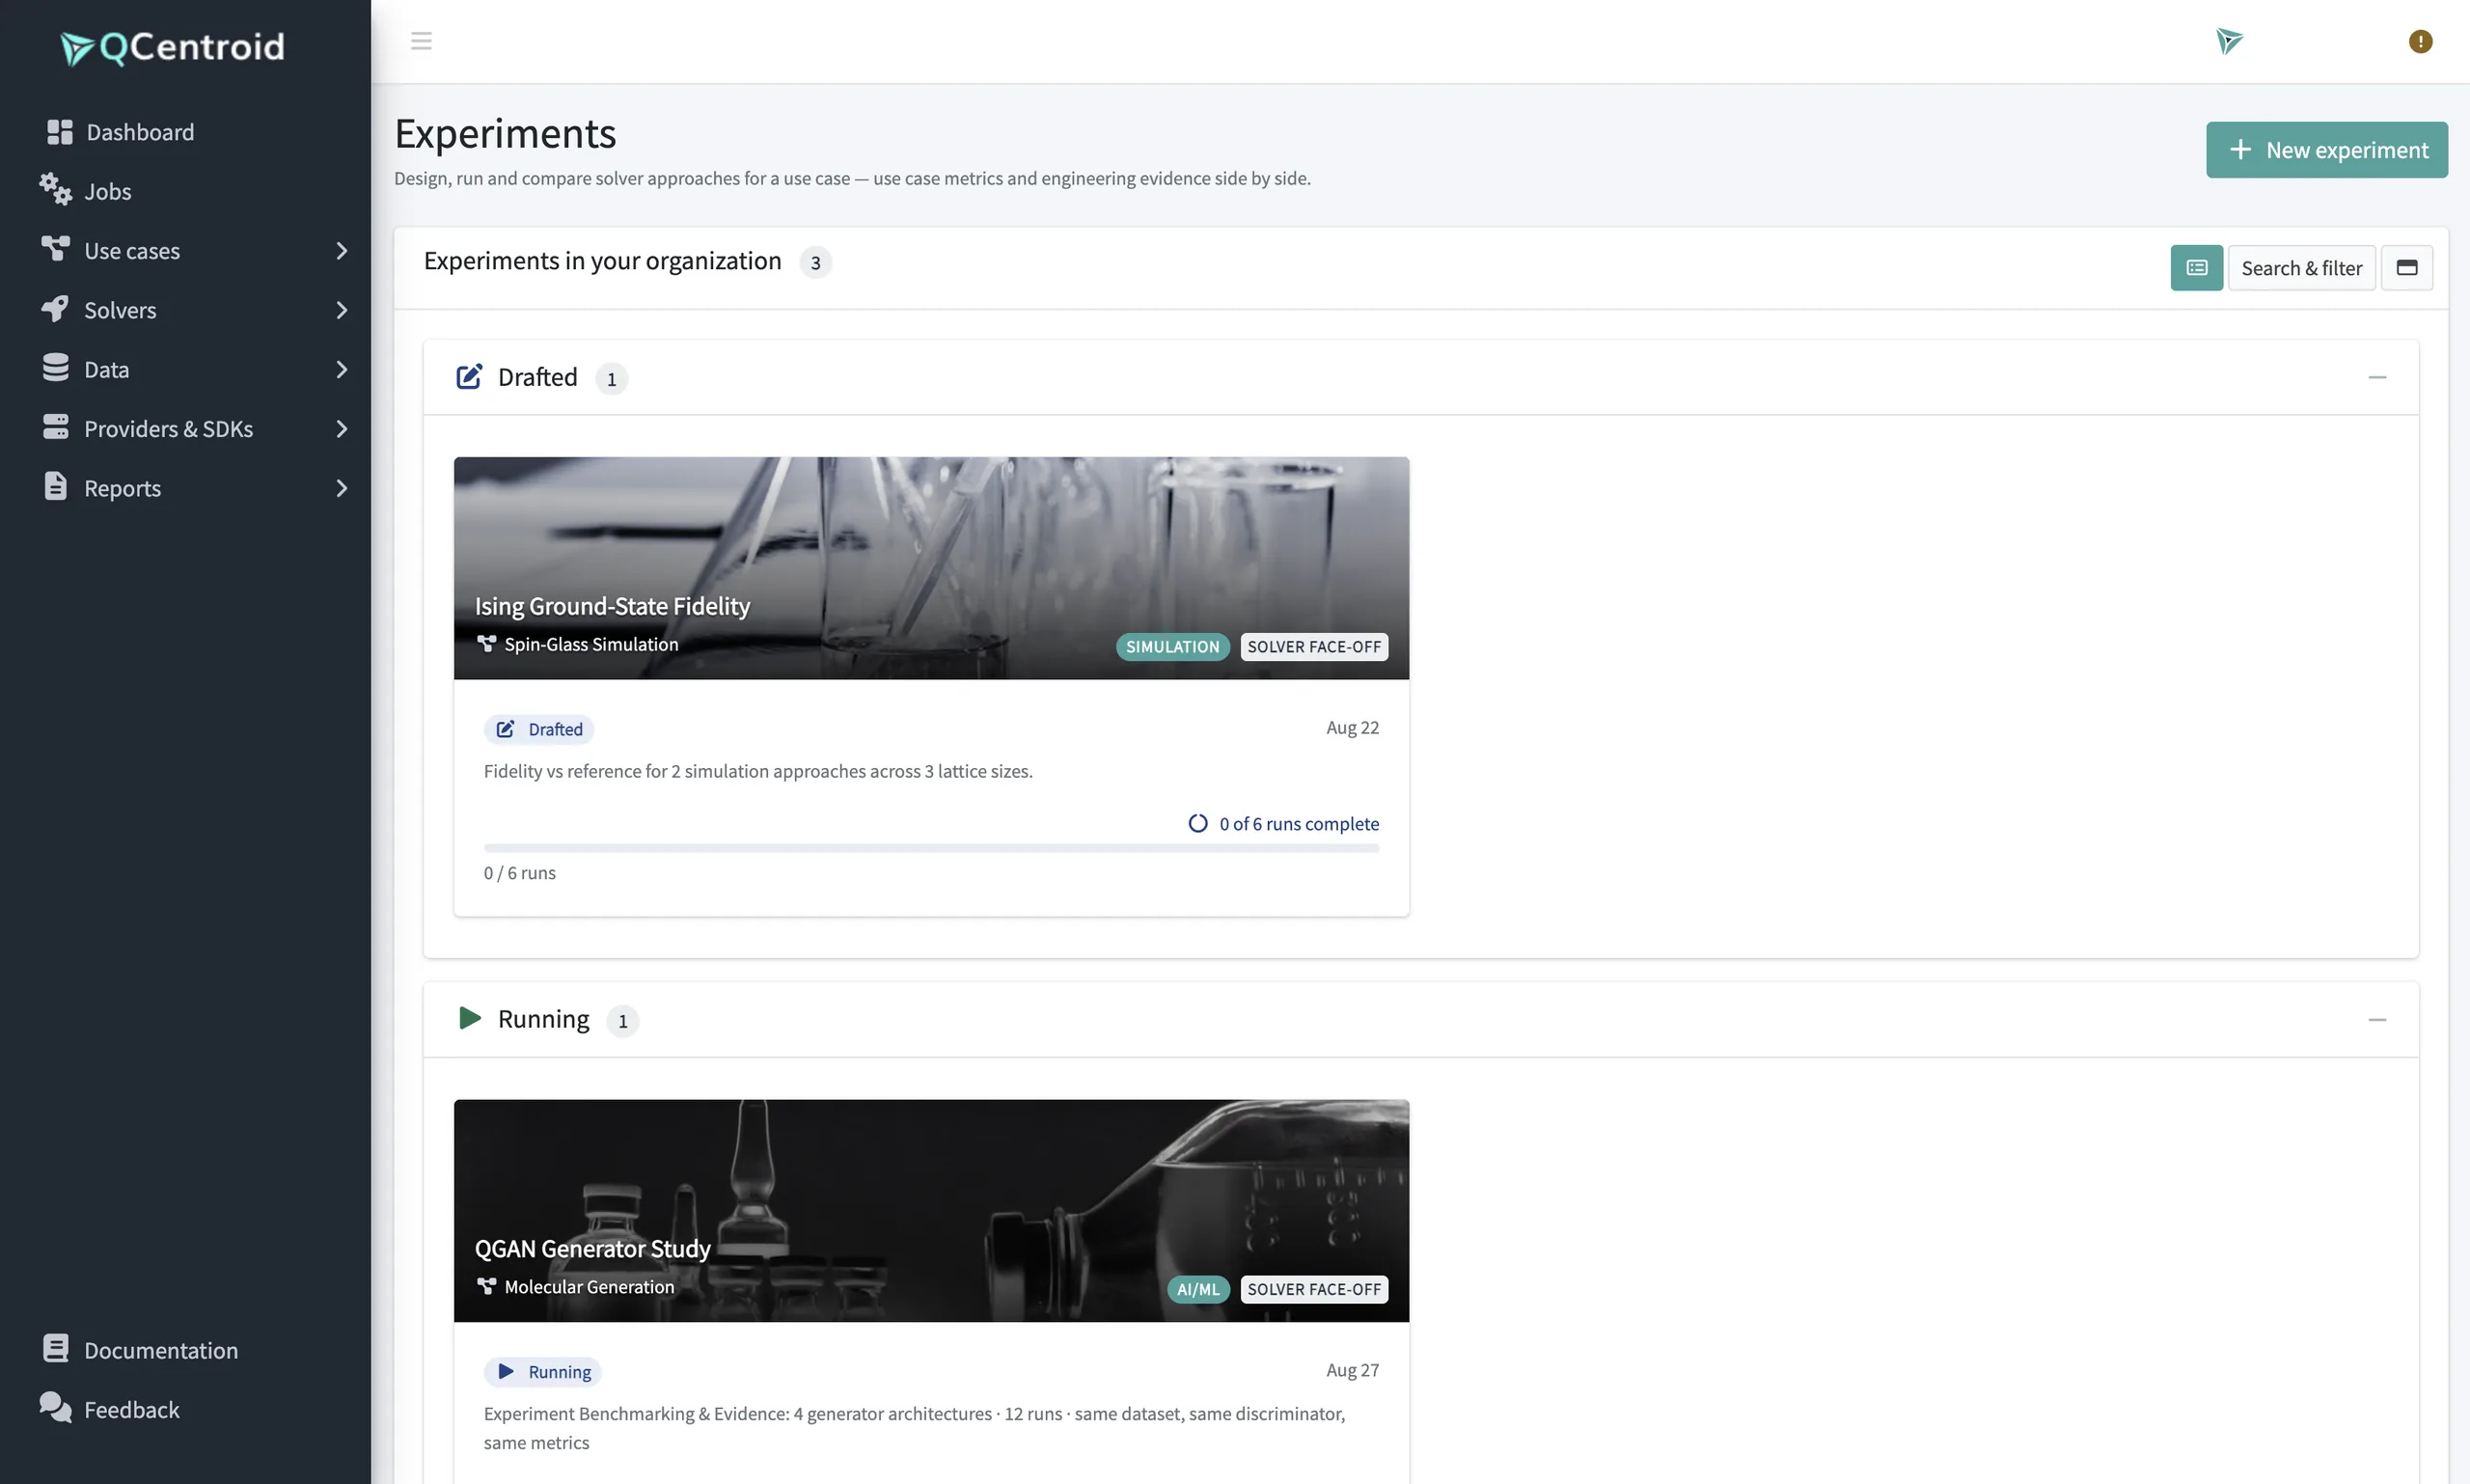This screenshot has height=1484, width=2470.
Task: Collapse the Running section
Action: point(2377,1020)
